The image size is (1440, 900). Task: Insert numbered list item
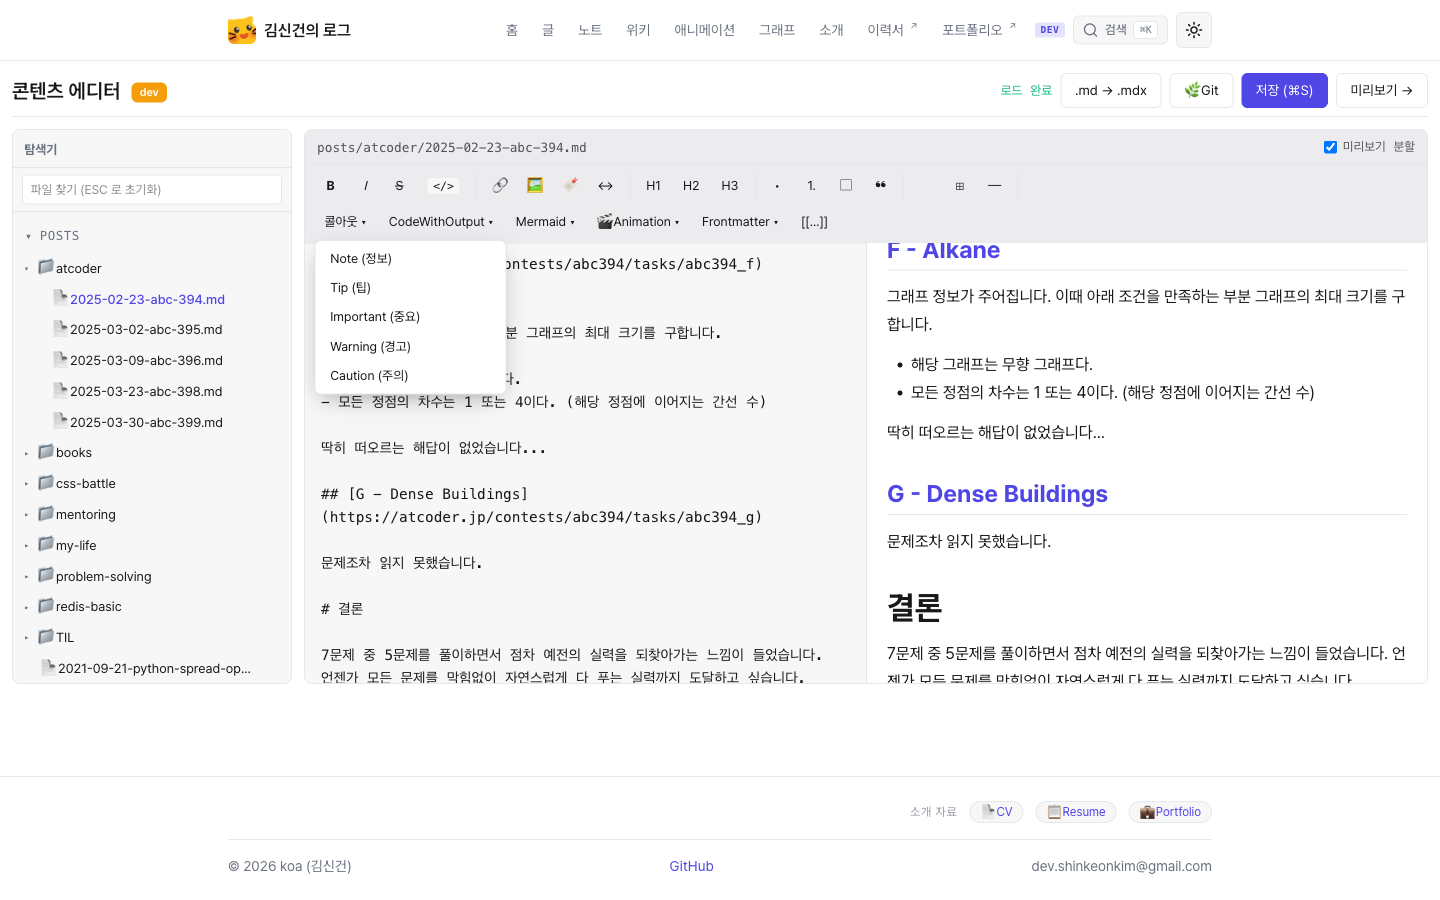811,186
